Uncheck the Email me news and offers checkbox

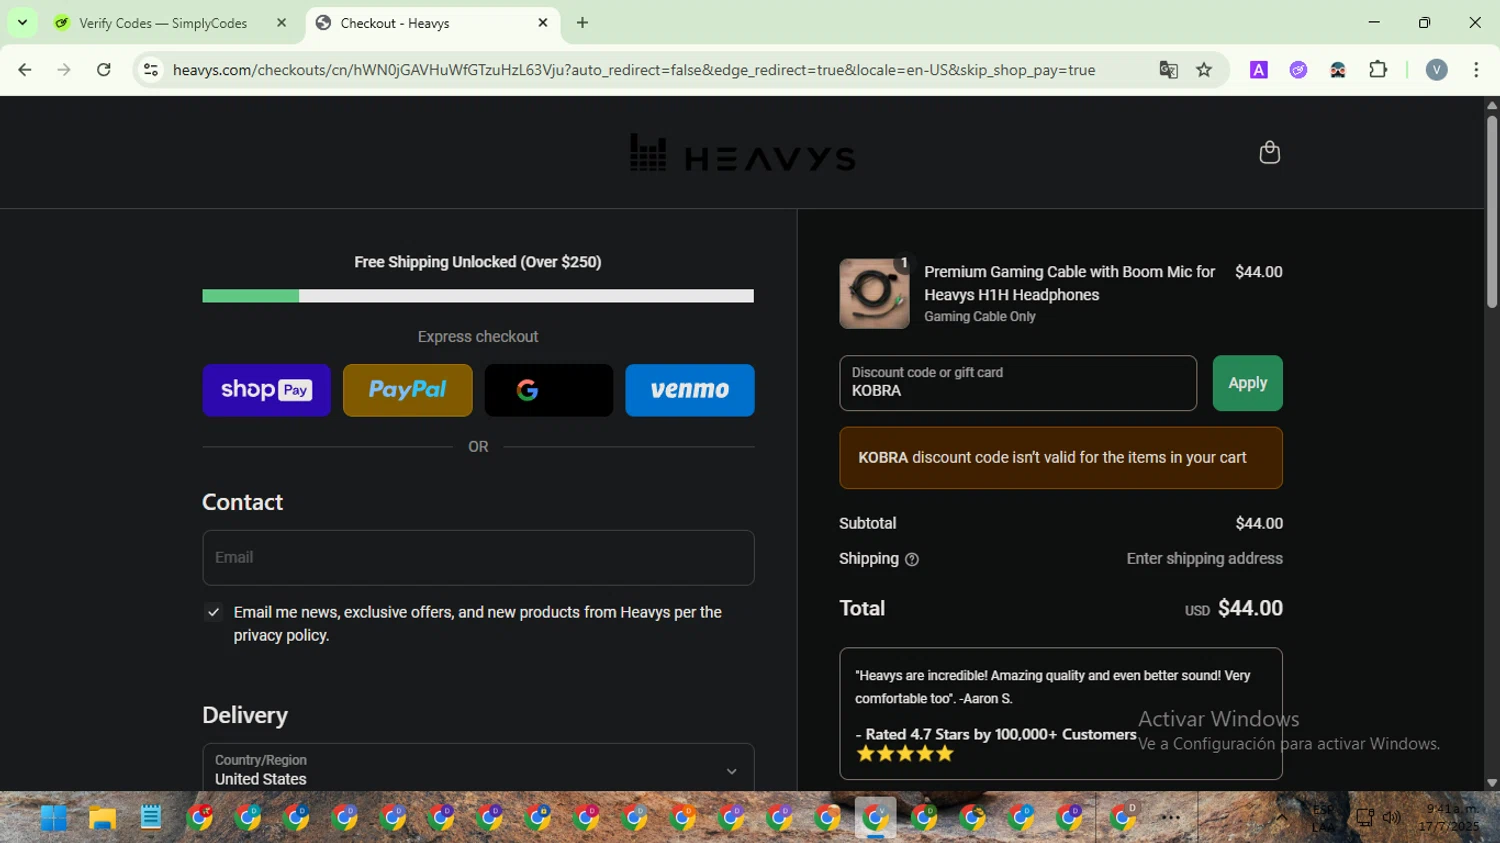(213, 612)
